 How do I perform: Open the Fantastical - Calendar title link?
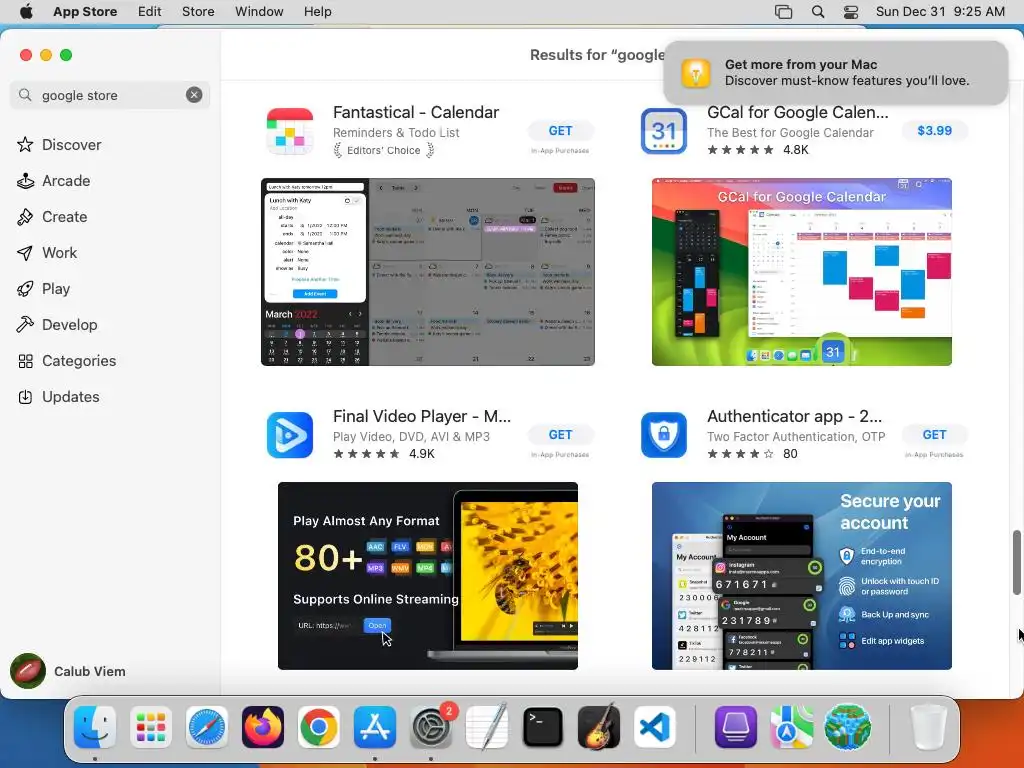[x=416, y=112]
